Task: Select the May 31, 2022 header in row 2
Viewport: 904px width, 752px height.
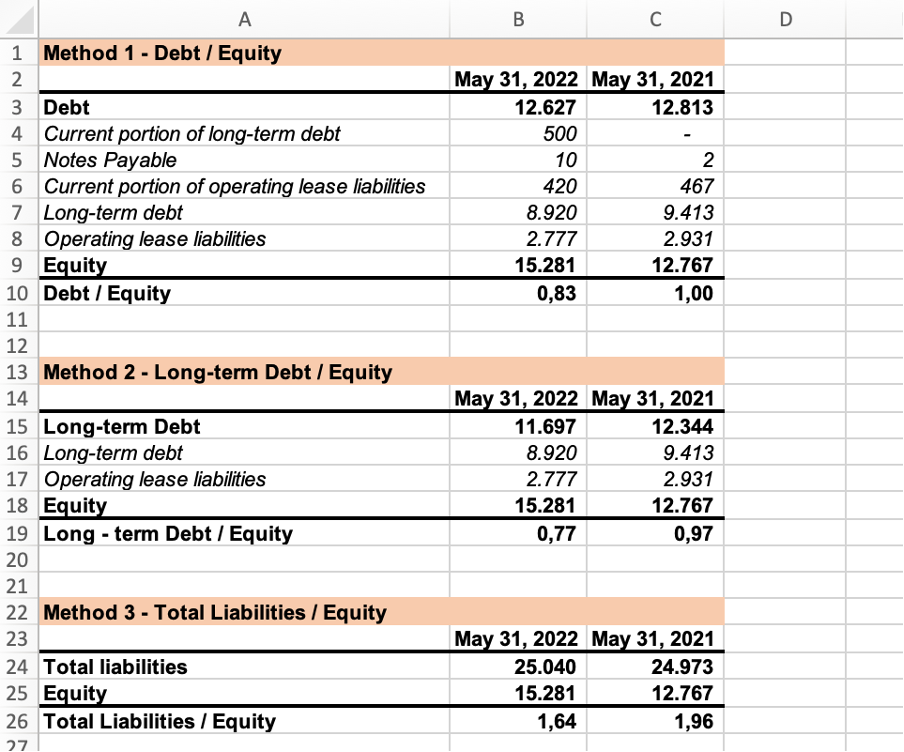Action: [517, 79]
